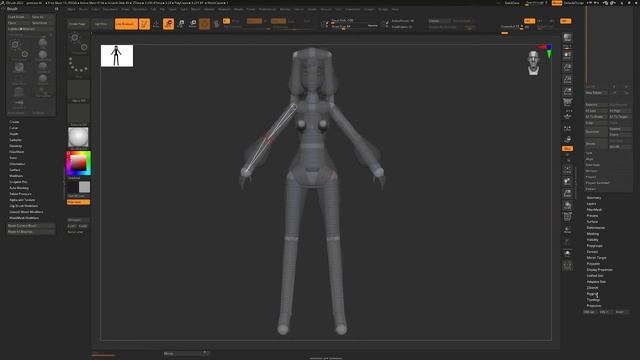Click the Edit mode button
This screenshot has width=640, height=360.
tap(144, 24)
